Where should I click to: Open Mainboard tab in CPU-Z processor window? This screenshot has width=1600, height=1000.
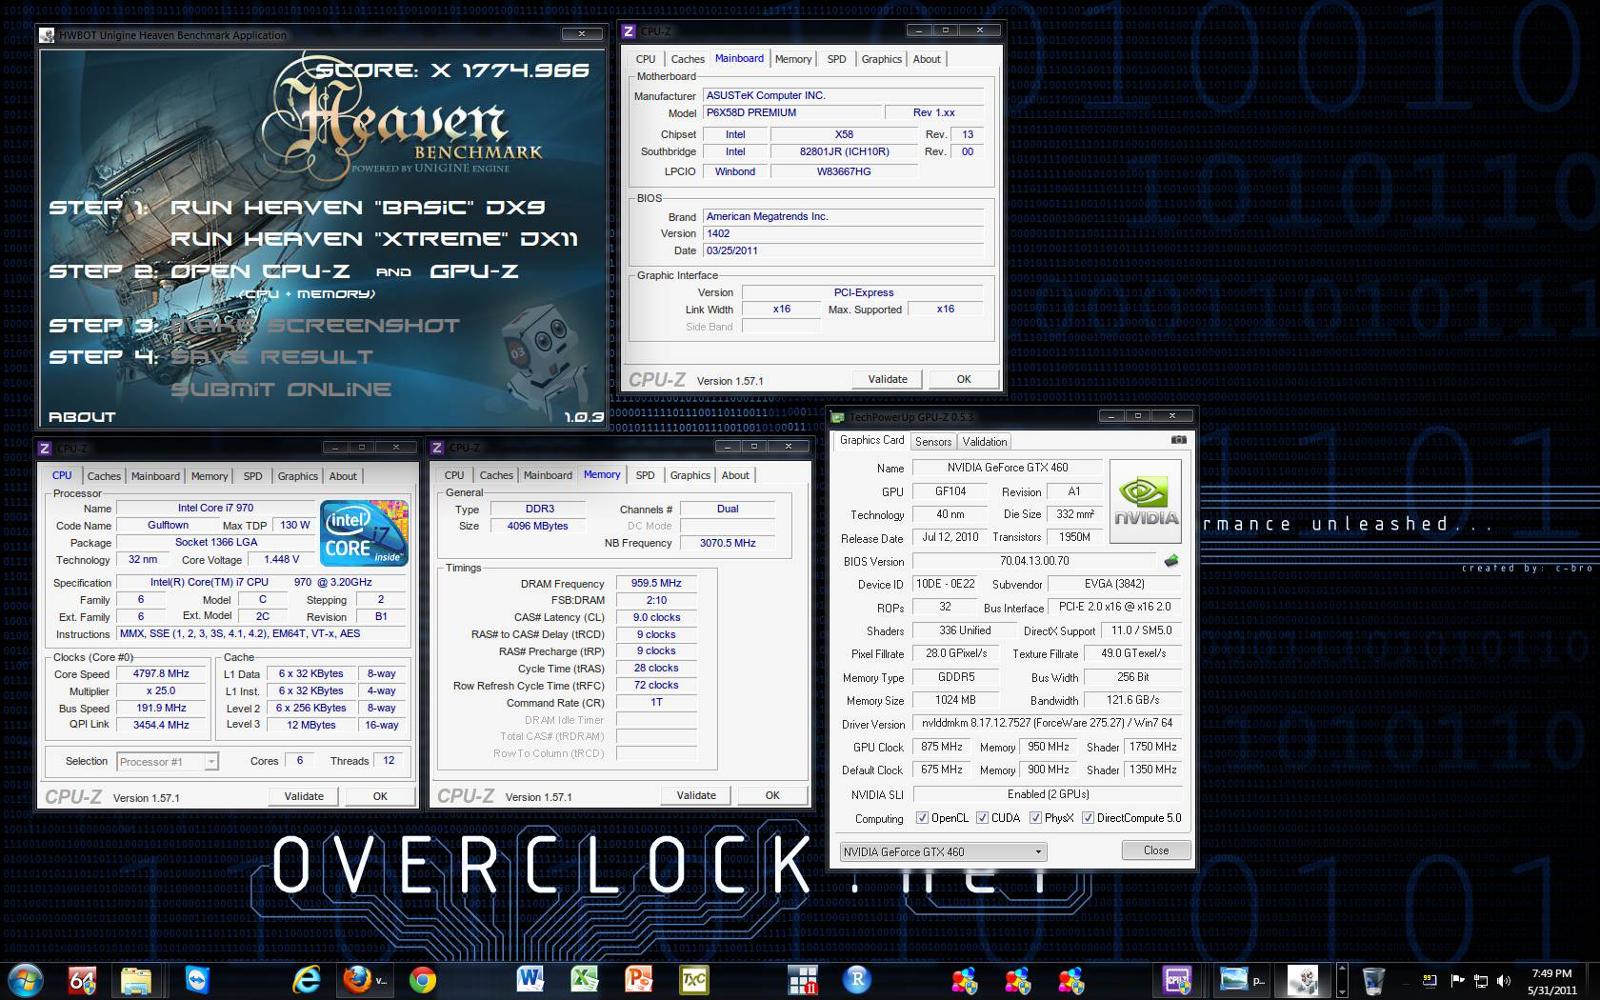(x=156, y=476)
